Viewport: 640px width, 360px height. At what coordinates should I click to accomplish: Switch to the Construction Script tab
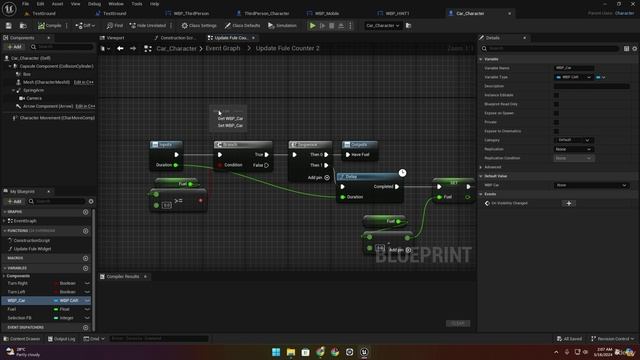coord(177,38)
